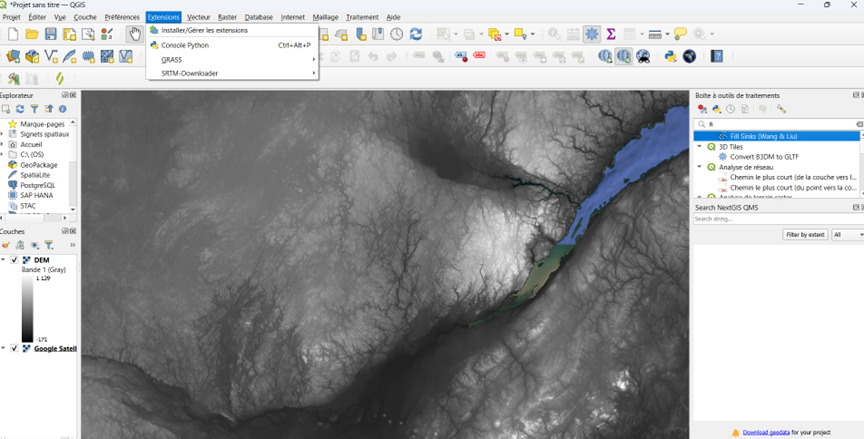Collapse the Analyse de réseau group

700,167
